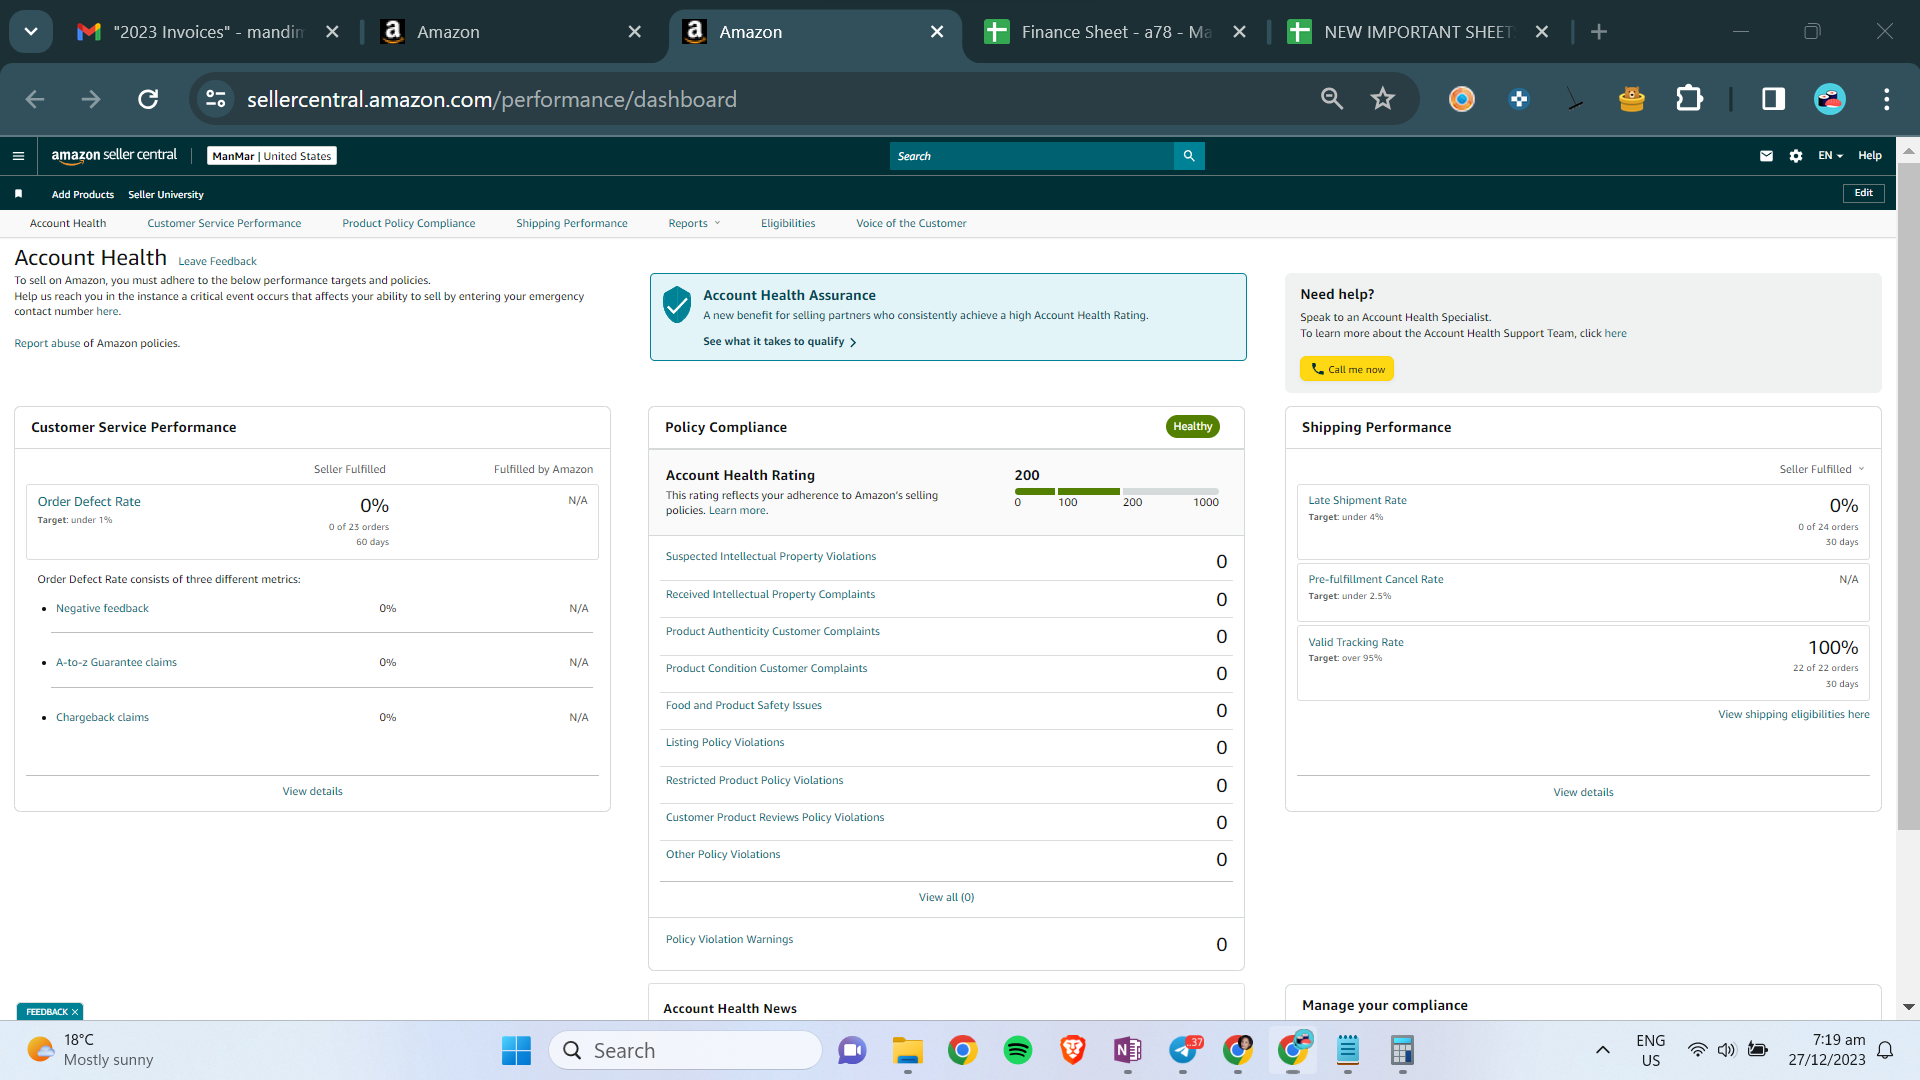Screen dimensions: 1920x1080
Task: Click the Edit button
Action: (1864, 193)
